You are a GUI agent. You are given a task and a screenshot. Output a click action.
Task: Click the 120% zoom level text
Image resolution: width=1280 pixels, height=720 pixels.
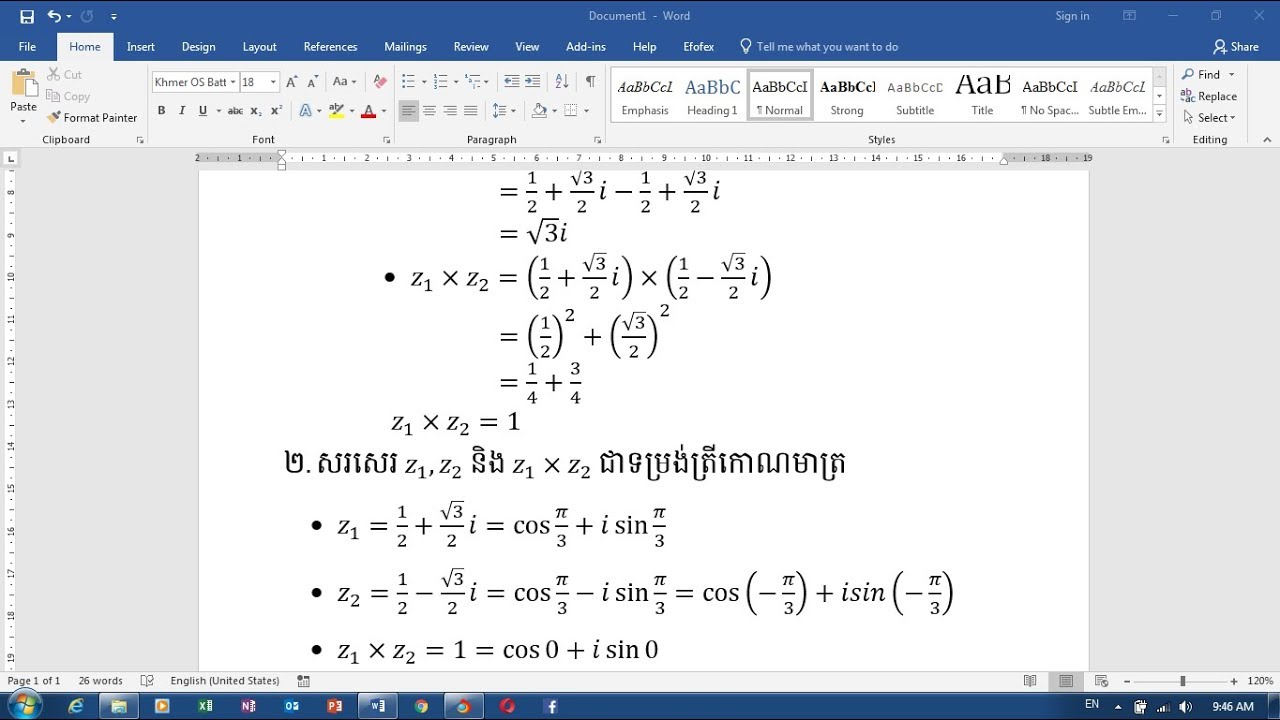click(x=1260, y=681)
